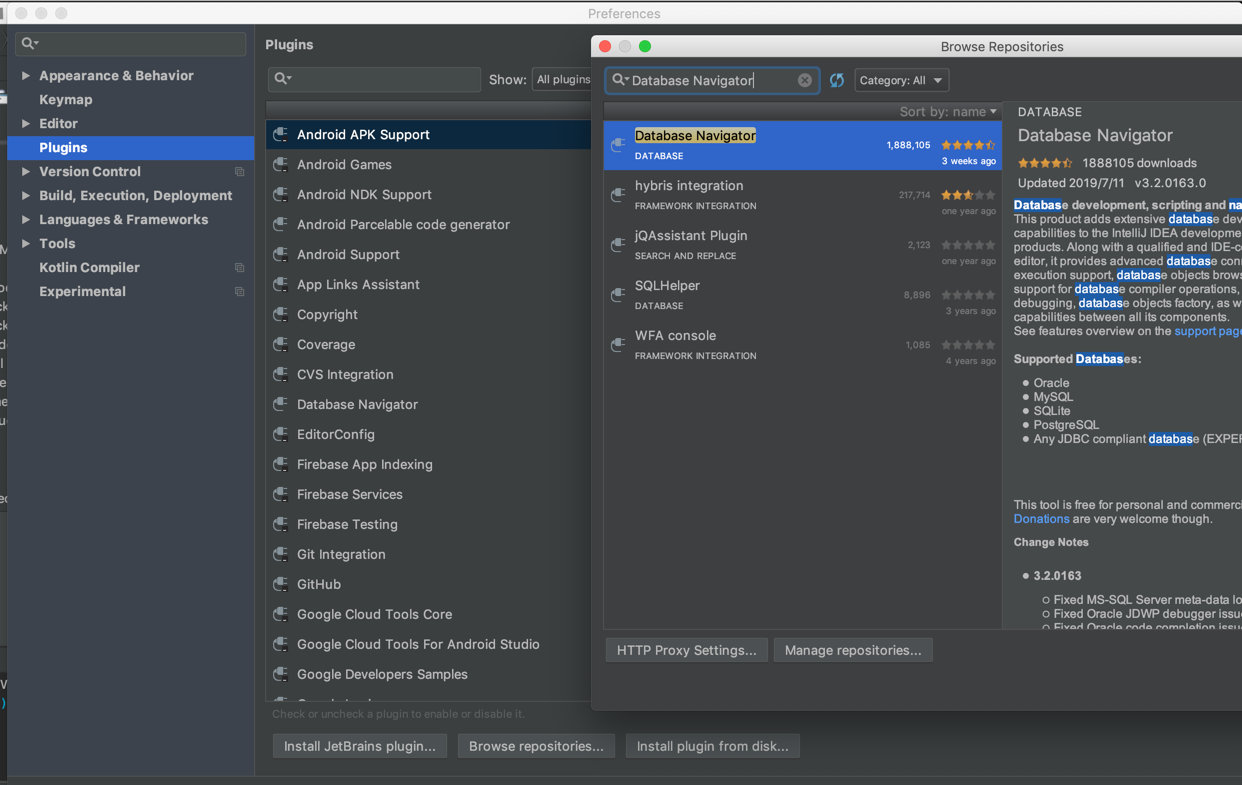Select Experimental in the Preferences sidebar

[x=82, y=292]
